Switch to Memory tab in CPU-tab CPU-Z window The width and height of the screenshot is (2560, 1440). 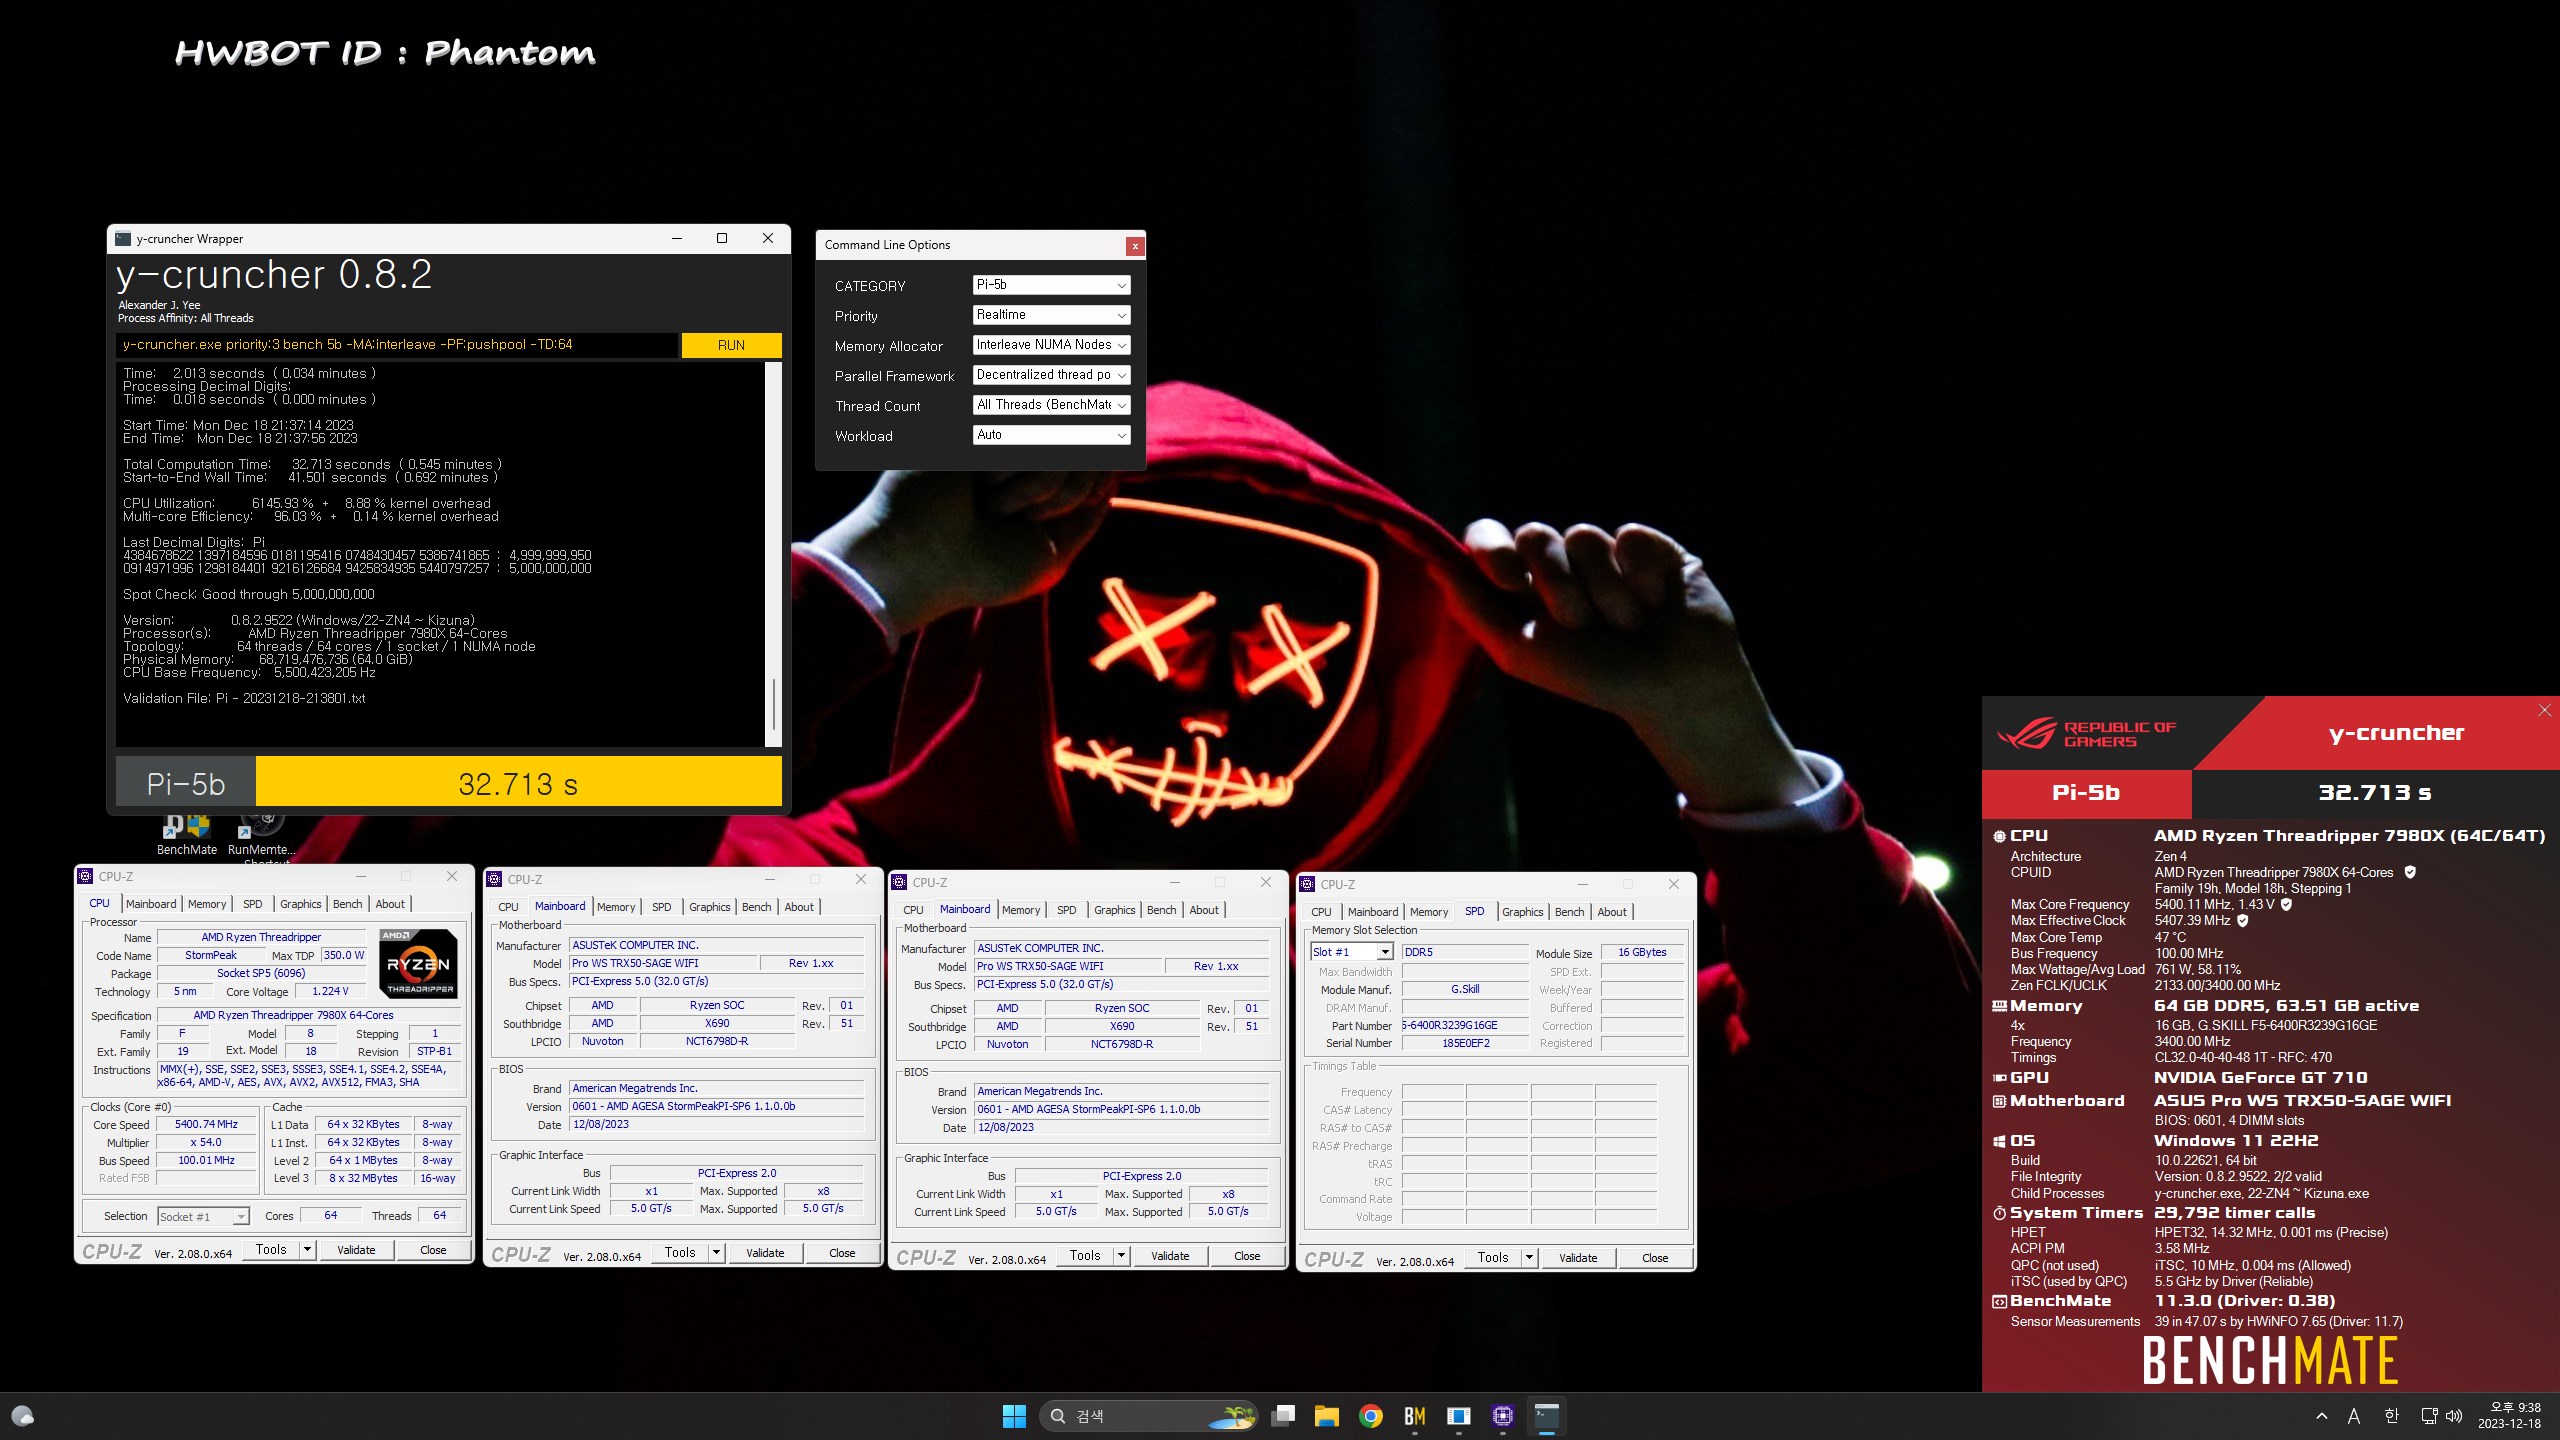coord(207,904)
